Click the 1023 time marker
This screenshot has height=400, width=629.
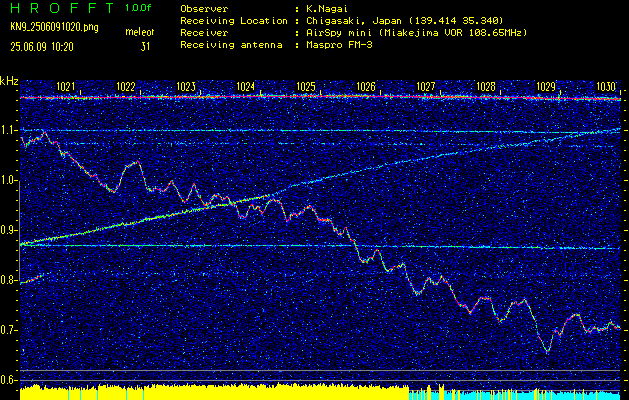186,86
